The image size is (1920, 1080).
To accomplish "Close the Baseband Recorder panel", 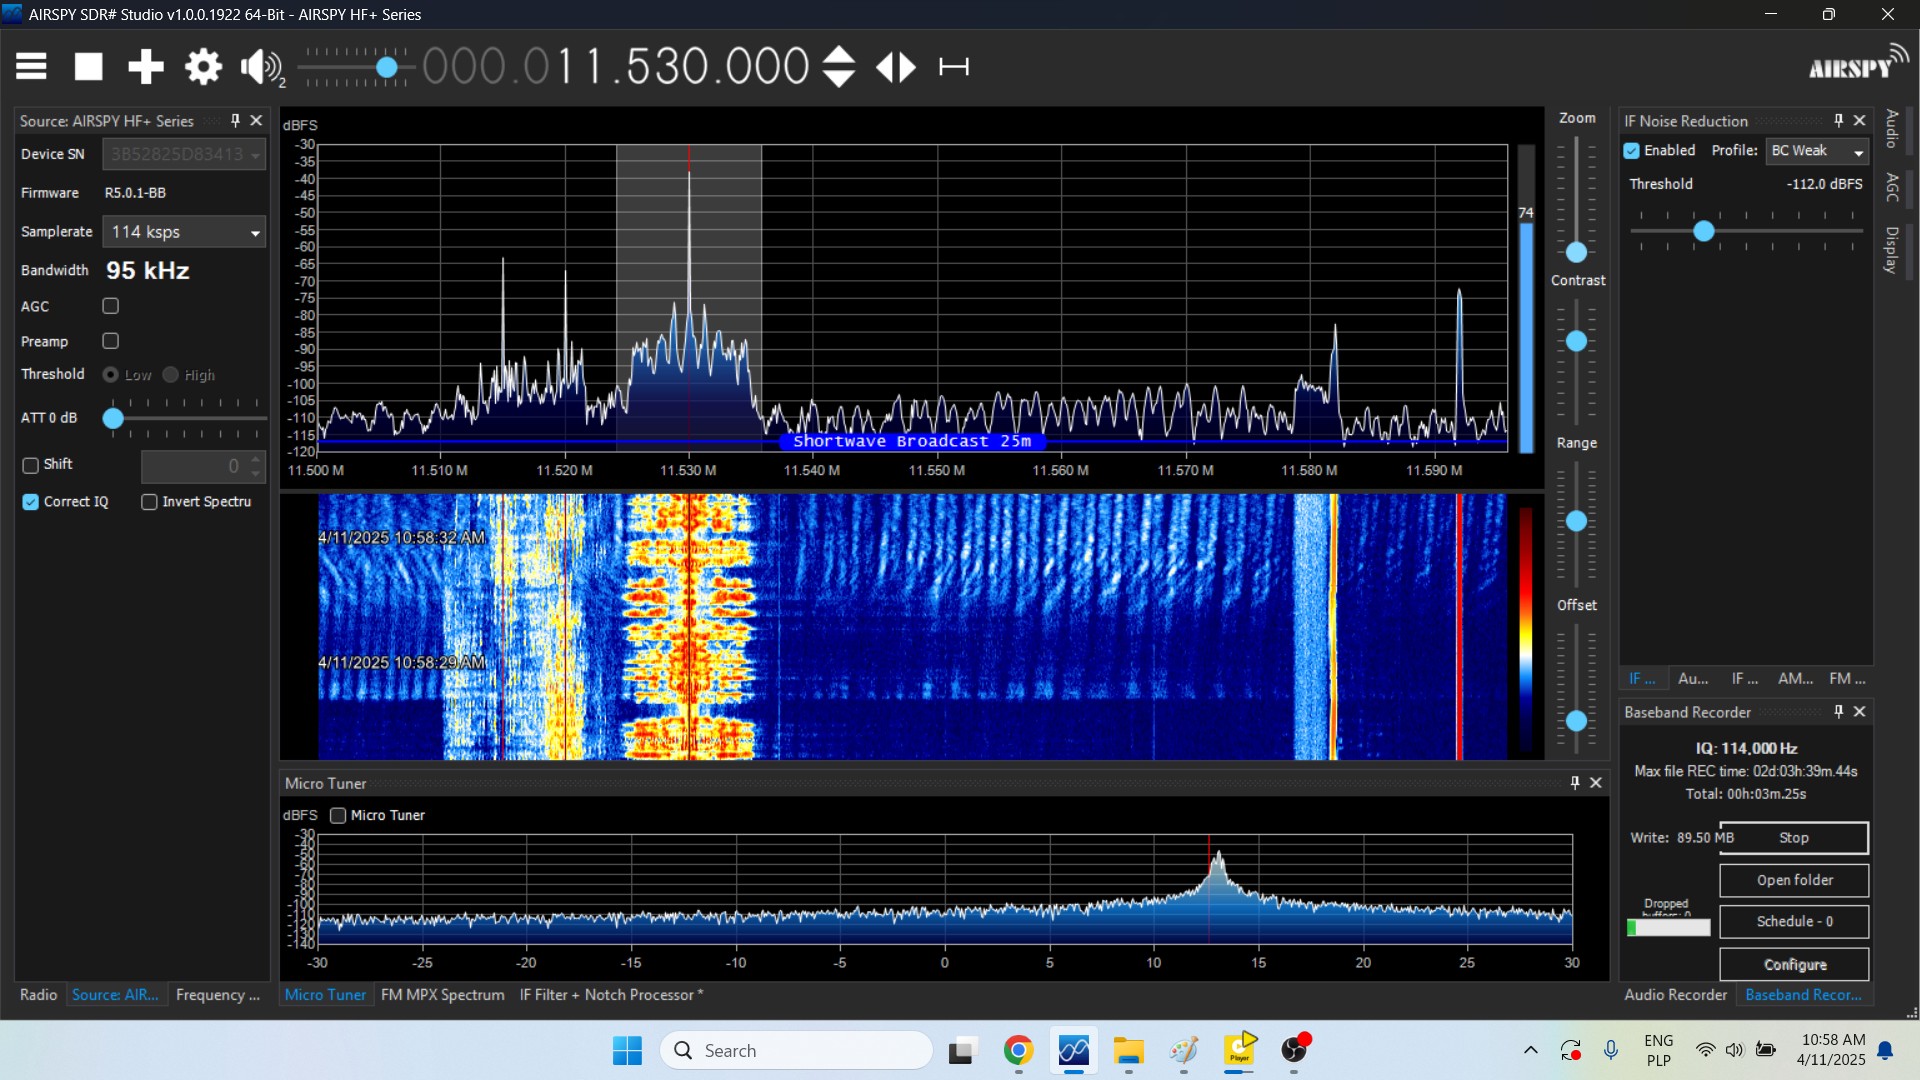I will (x=1860, y=711).
